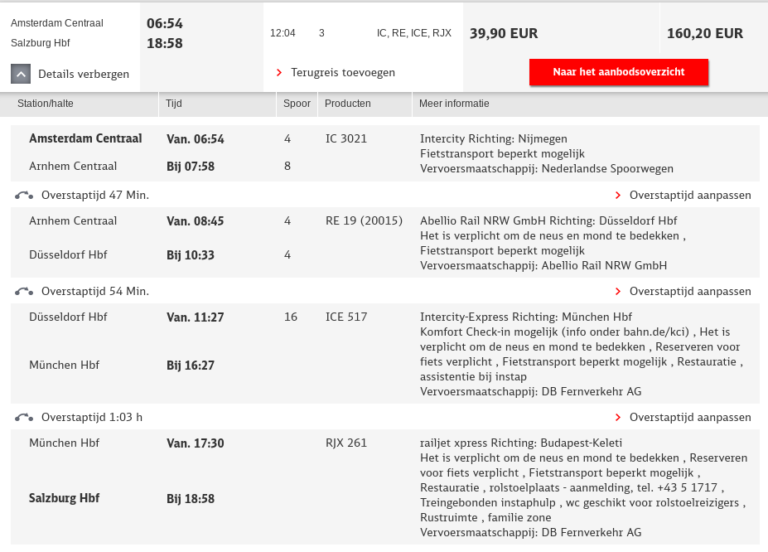The width and height of the screenshot is (768, 552).
Task: Add a return trip with Terugreis toevoegen
Action: coord(342,73)
